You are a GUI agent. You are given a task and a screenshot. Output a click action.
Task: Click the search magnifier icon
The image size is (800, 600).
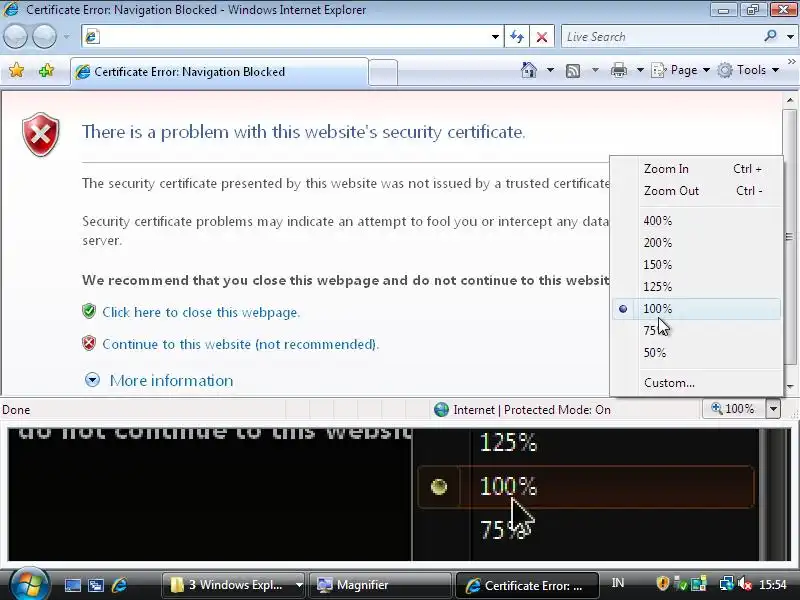tap(770, 36)
